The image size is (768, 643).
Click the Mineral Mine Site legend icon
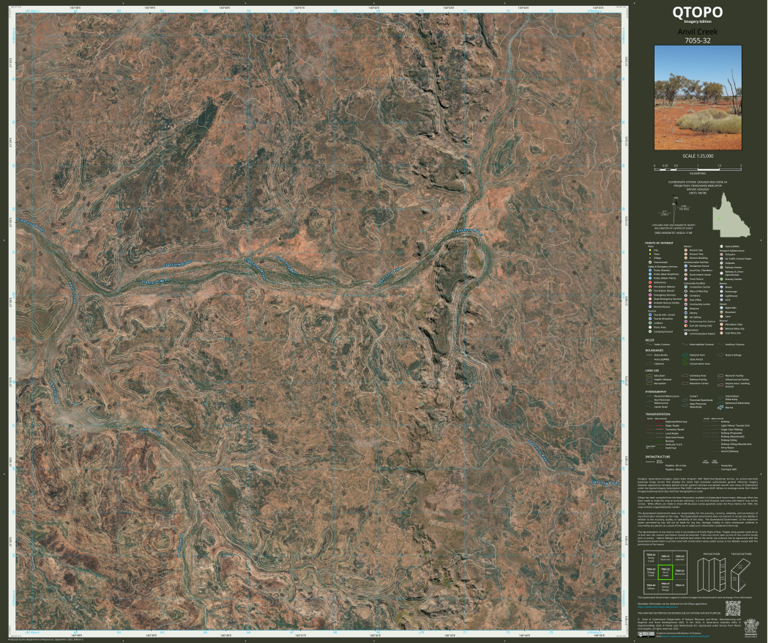click(721, 329)
